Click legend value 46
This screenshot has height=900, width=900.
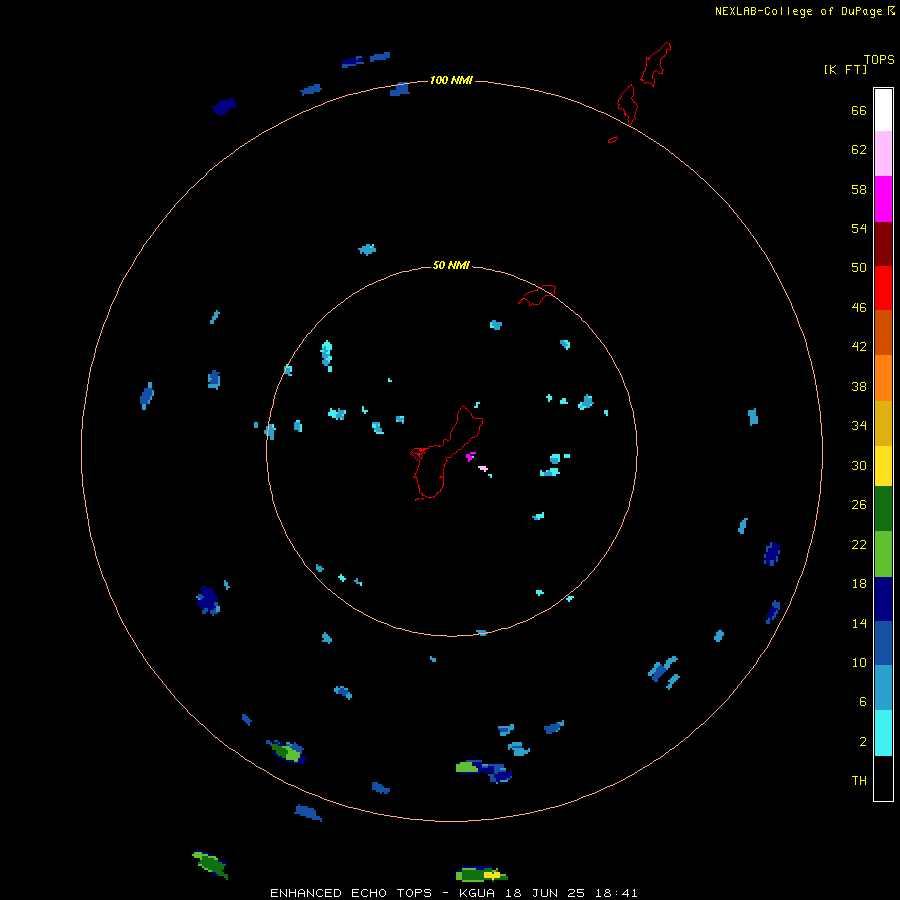859,308
